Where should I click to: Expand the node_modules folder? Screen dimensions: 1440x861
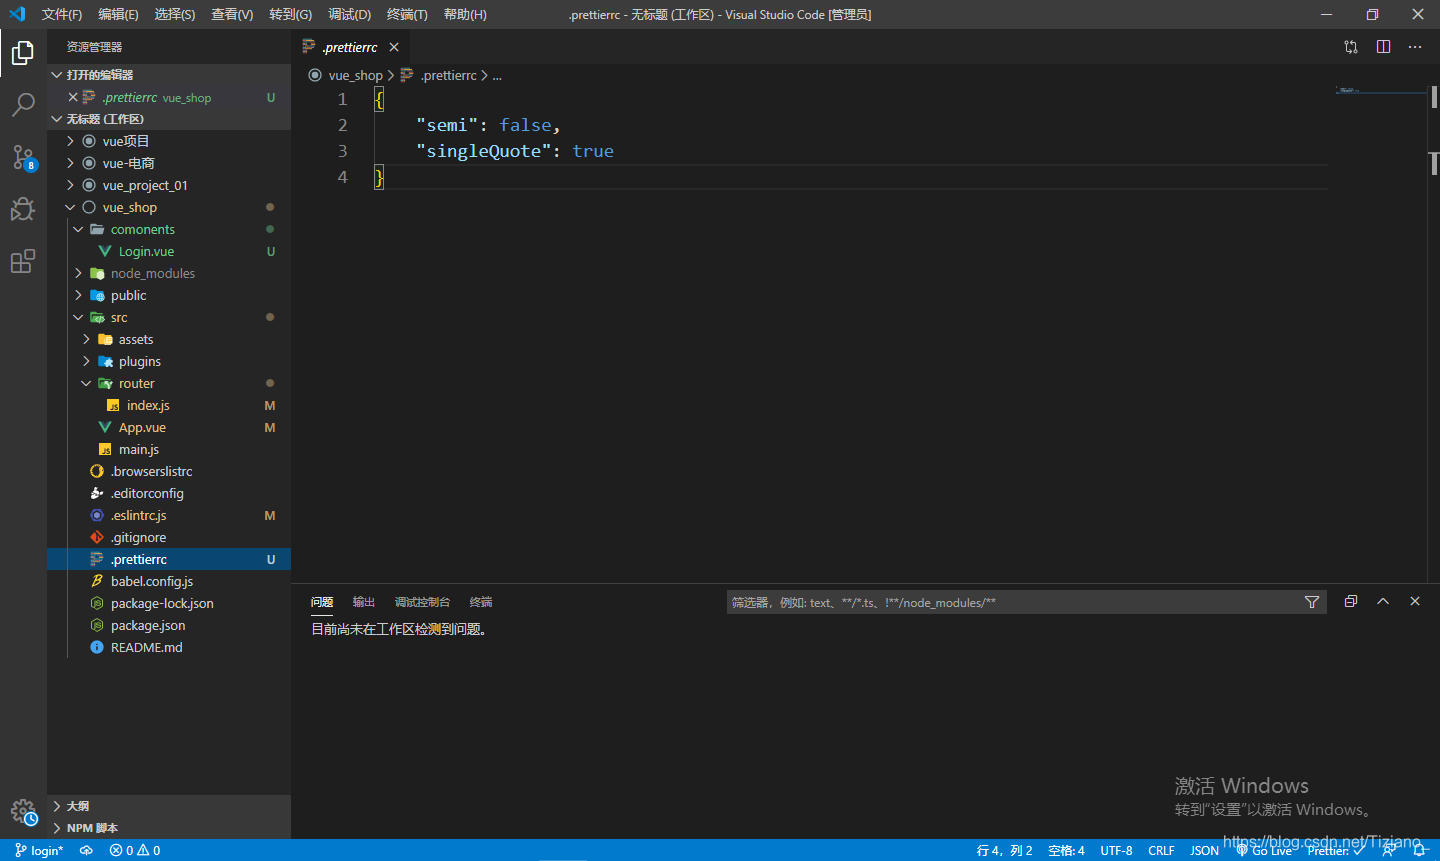tap(79, 272)
